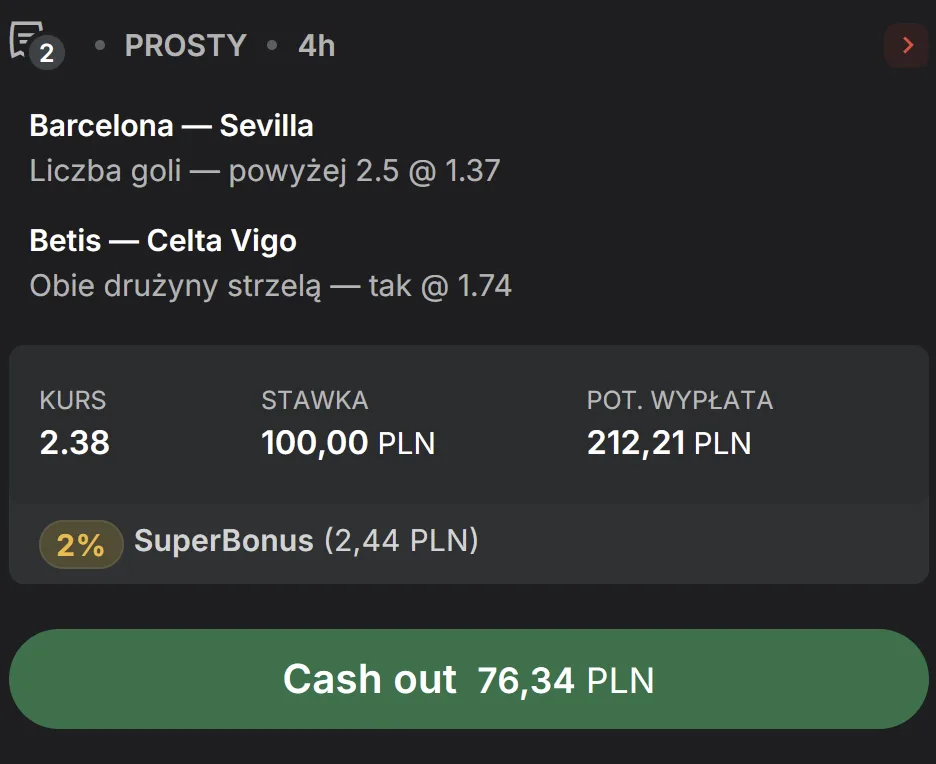Viewport: 936px width, 764px height.
Task: Expand the Betis — Celta Vigo selection
Action: [x=163, y=240]
